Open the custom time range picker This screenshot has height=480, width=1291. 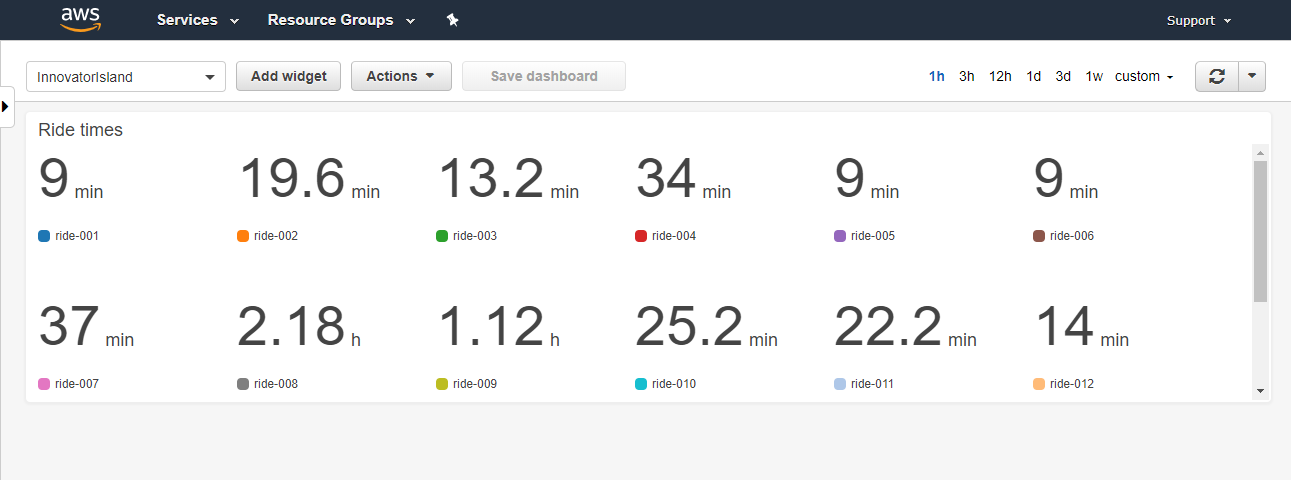pyautogui.click(x=1144, y=76)
